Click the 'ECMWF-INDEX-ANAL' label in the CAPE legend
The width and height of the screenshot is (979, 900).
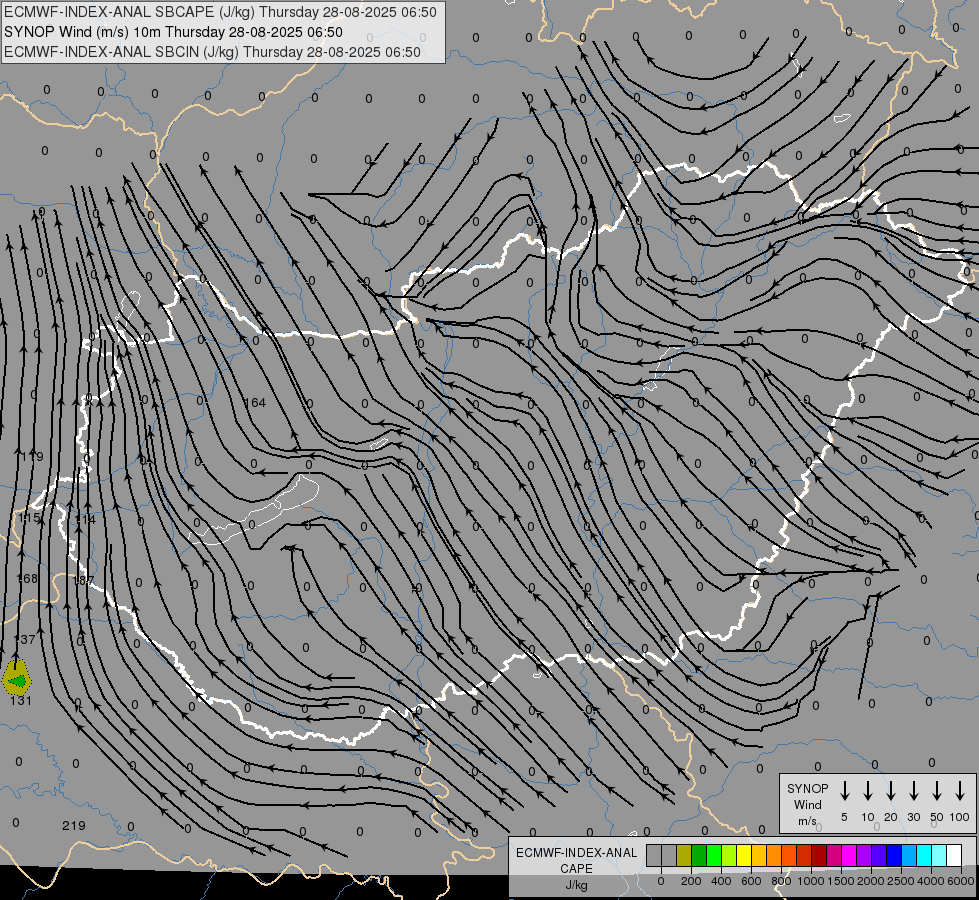pyautogui.click(x=576, y=853)
